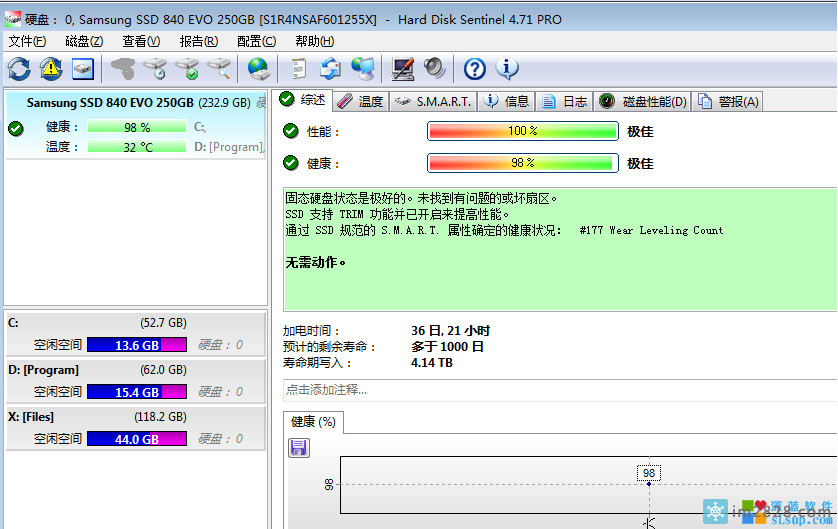This screenshot has width=838, height=529.
Task: Open the 文件(F) menu
Action: [x=27, y=41]
